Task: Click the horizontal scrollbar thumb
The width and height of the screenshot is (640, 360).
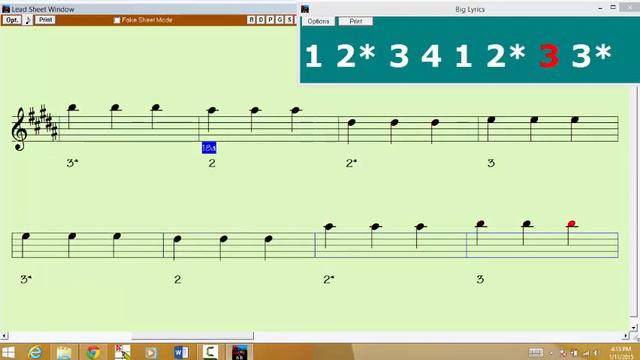Action: point(192,336)
